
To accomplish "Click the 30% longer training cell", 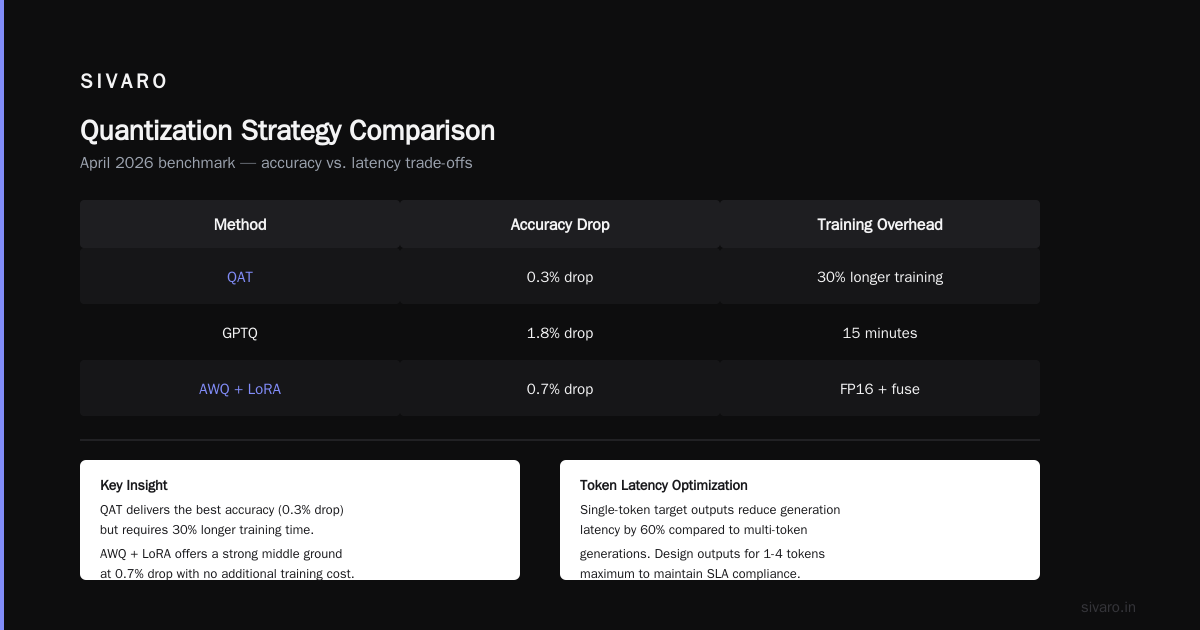I will click(x=880, y=277).
